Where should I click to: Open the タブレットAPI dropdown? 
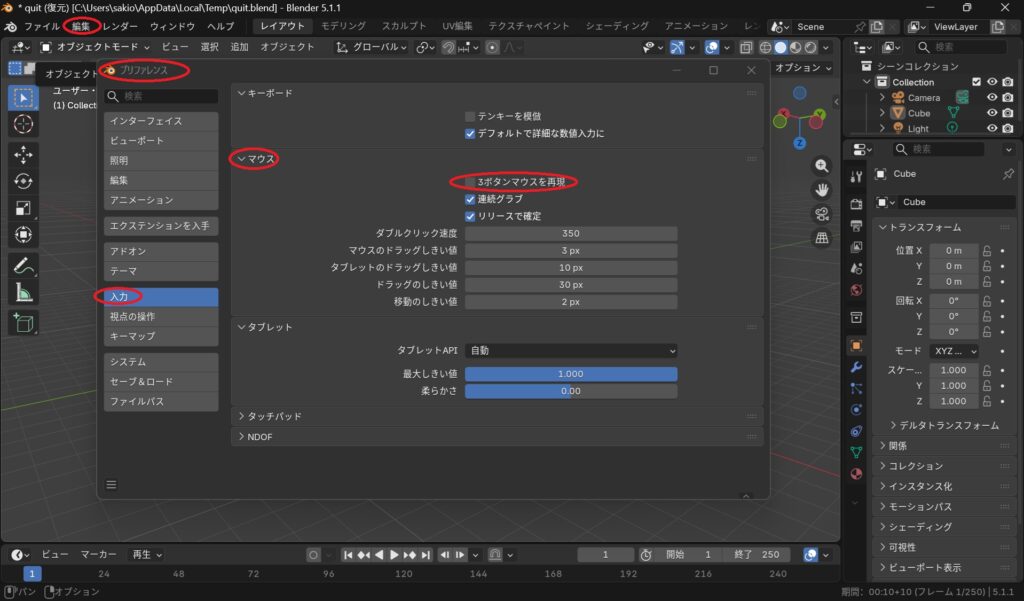tap(571, 351)
